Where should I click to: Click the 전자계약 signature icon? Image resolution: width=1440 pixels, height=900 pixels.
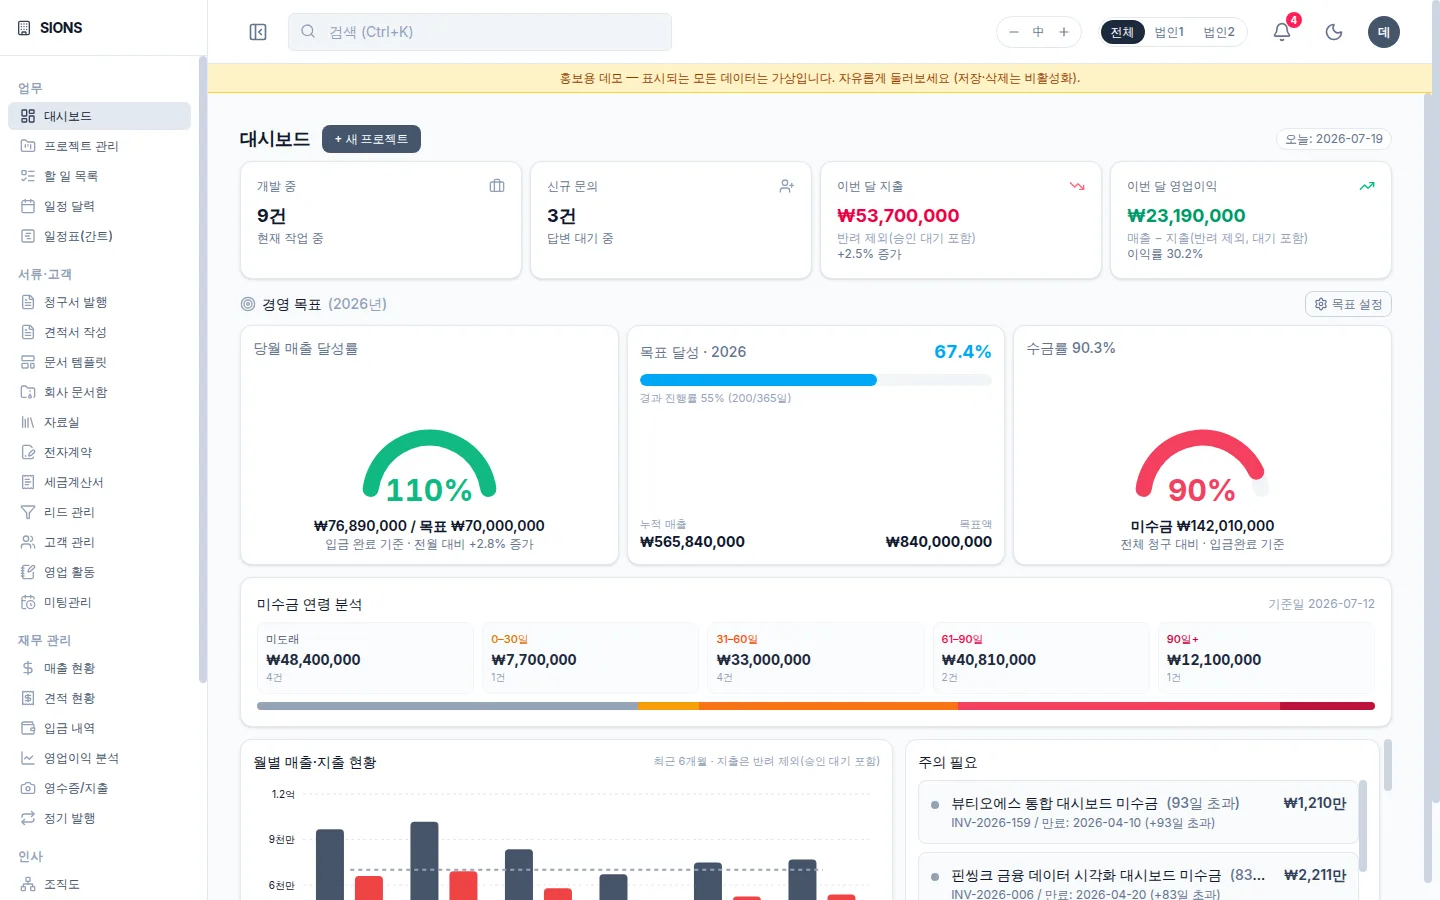pos(28,452)
